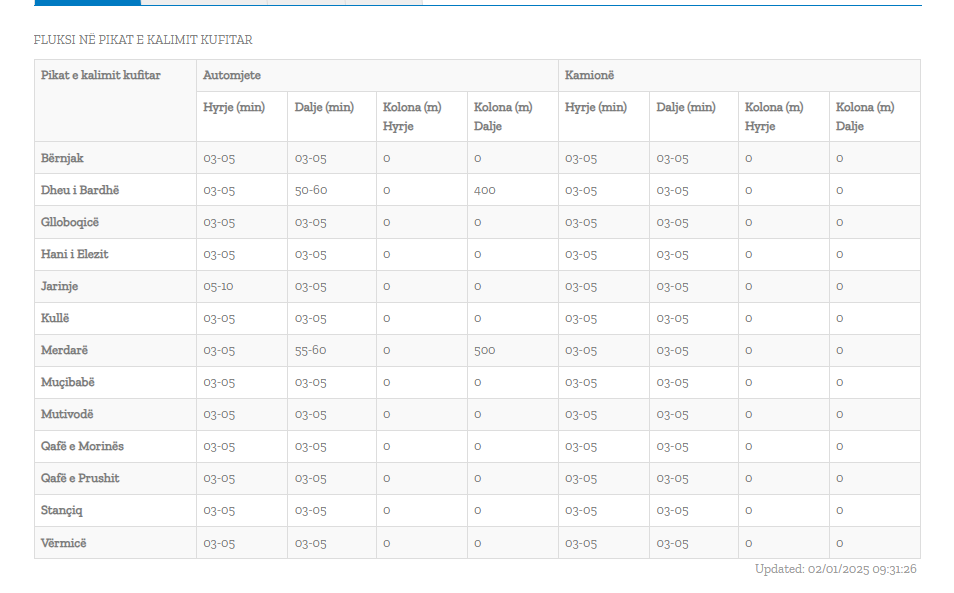Click the Hani i Elezit row name
Screen dimensions: 954x593
74,254
